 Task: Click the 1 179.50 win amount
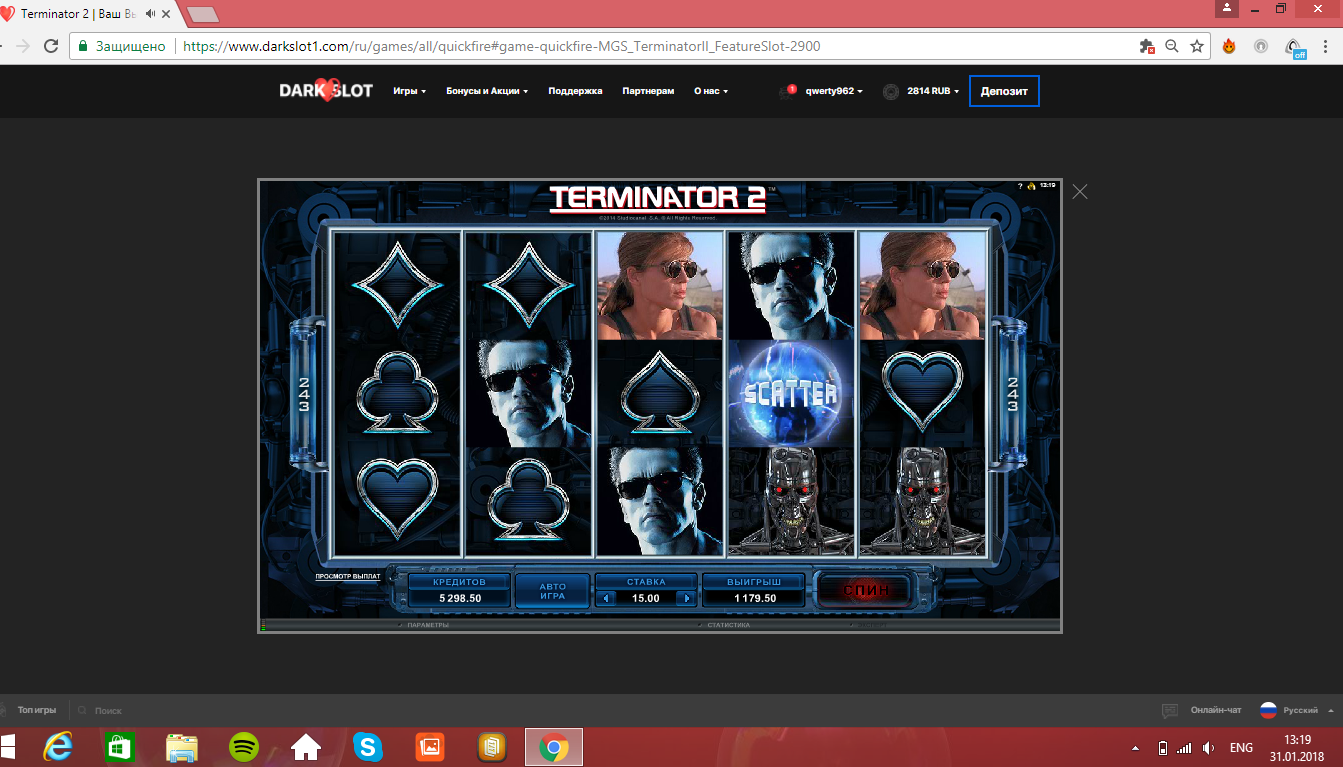tap(755, 598)
